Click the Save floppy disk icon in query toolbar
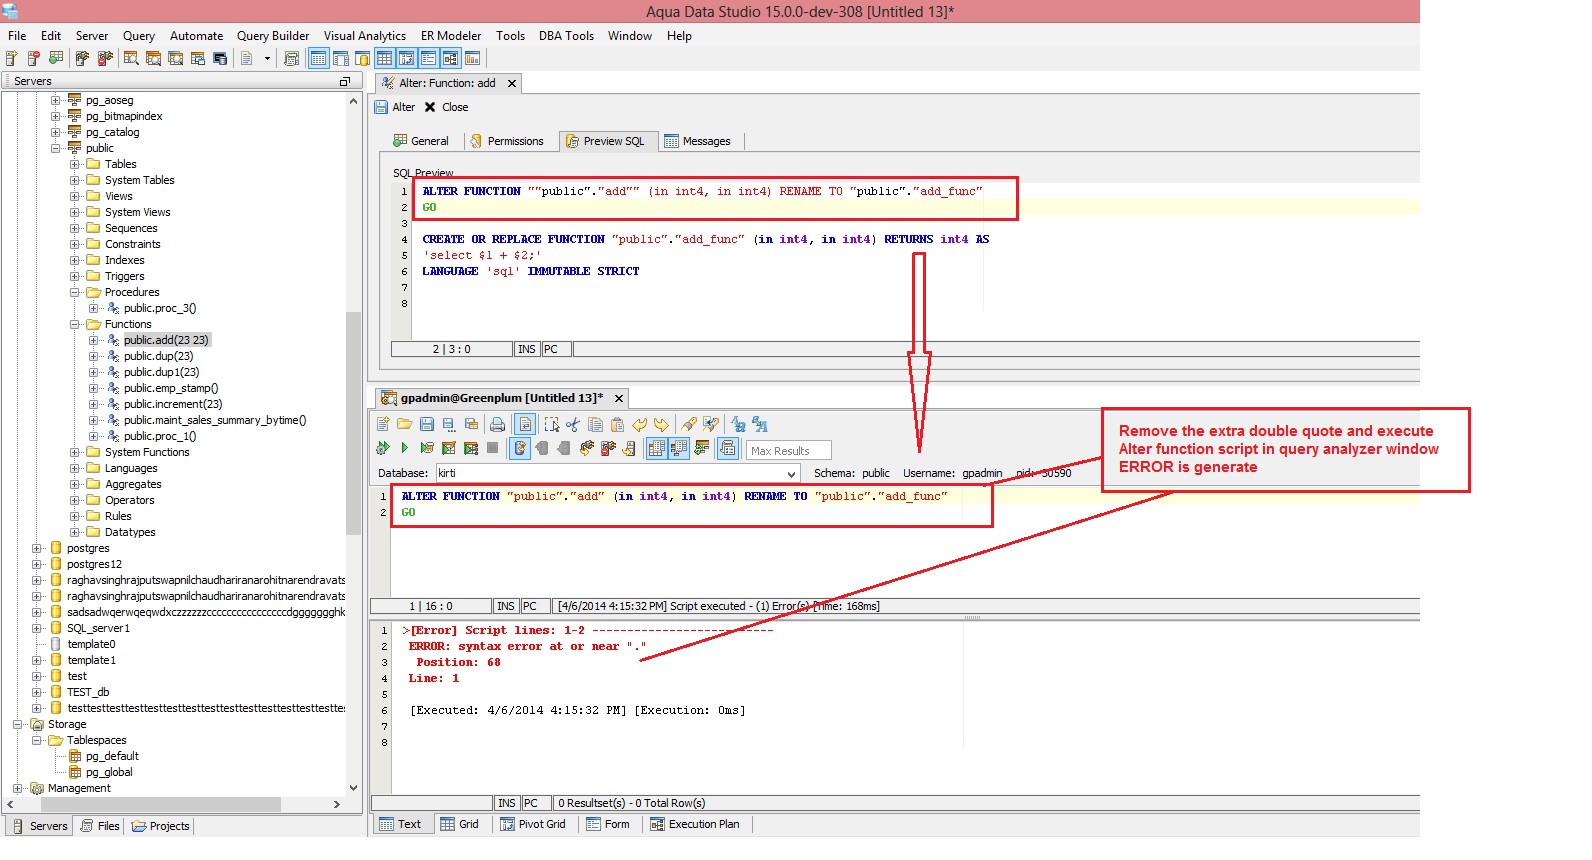Screen dimensions: 1592x860 click(427, 424)
